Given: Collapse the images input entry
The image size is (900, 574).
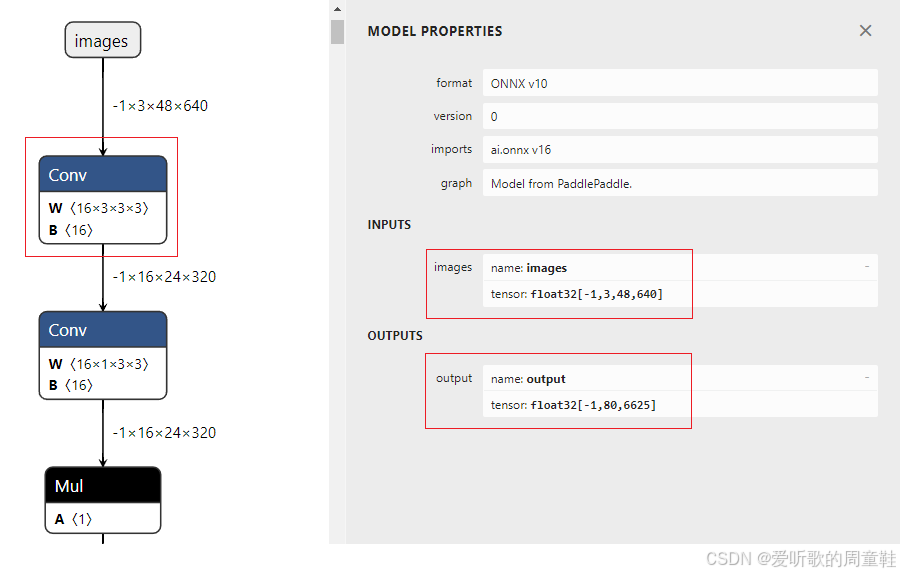Looking at the screenshot, I should [867, 266].
